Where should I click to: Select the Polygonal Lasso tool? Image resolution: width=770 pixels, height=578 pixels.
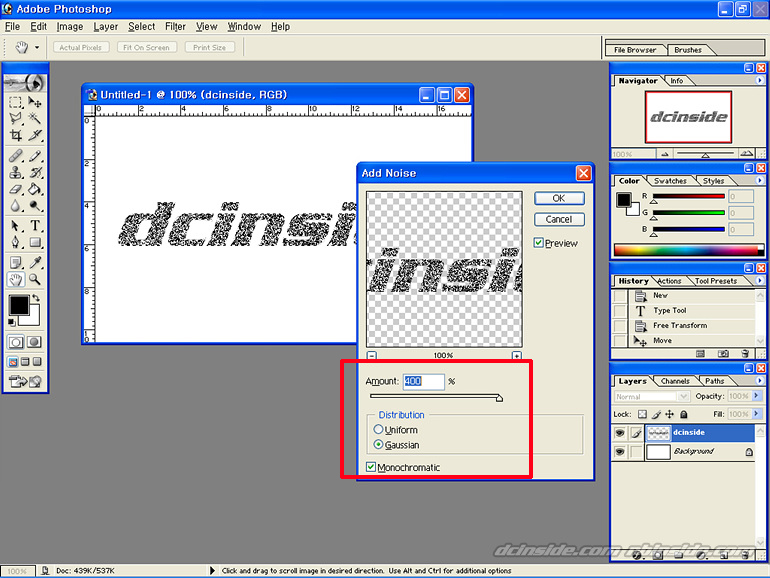[x=16, y=118]
